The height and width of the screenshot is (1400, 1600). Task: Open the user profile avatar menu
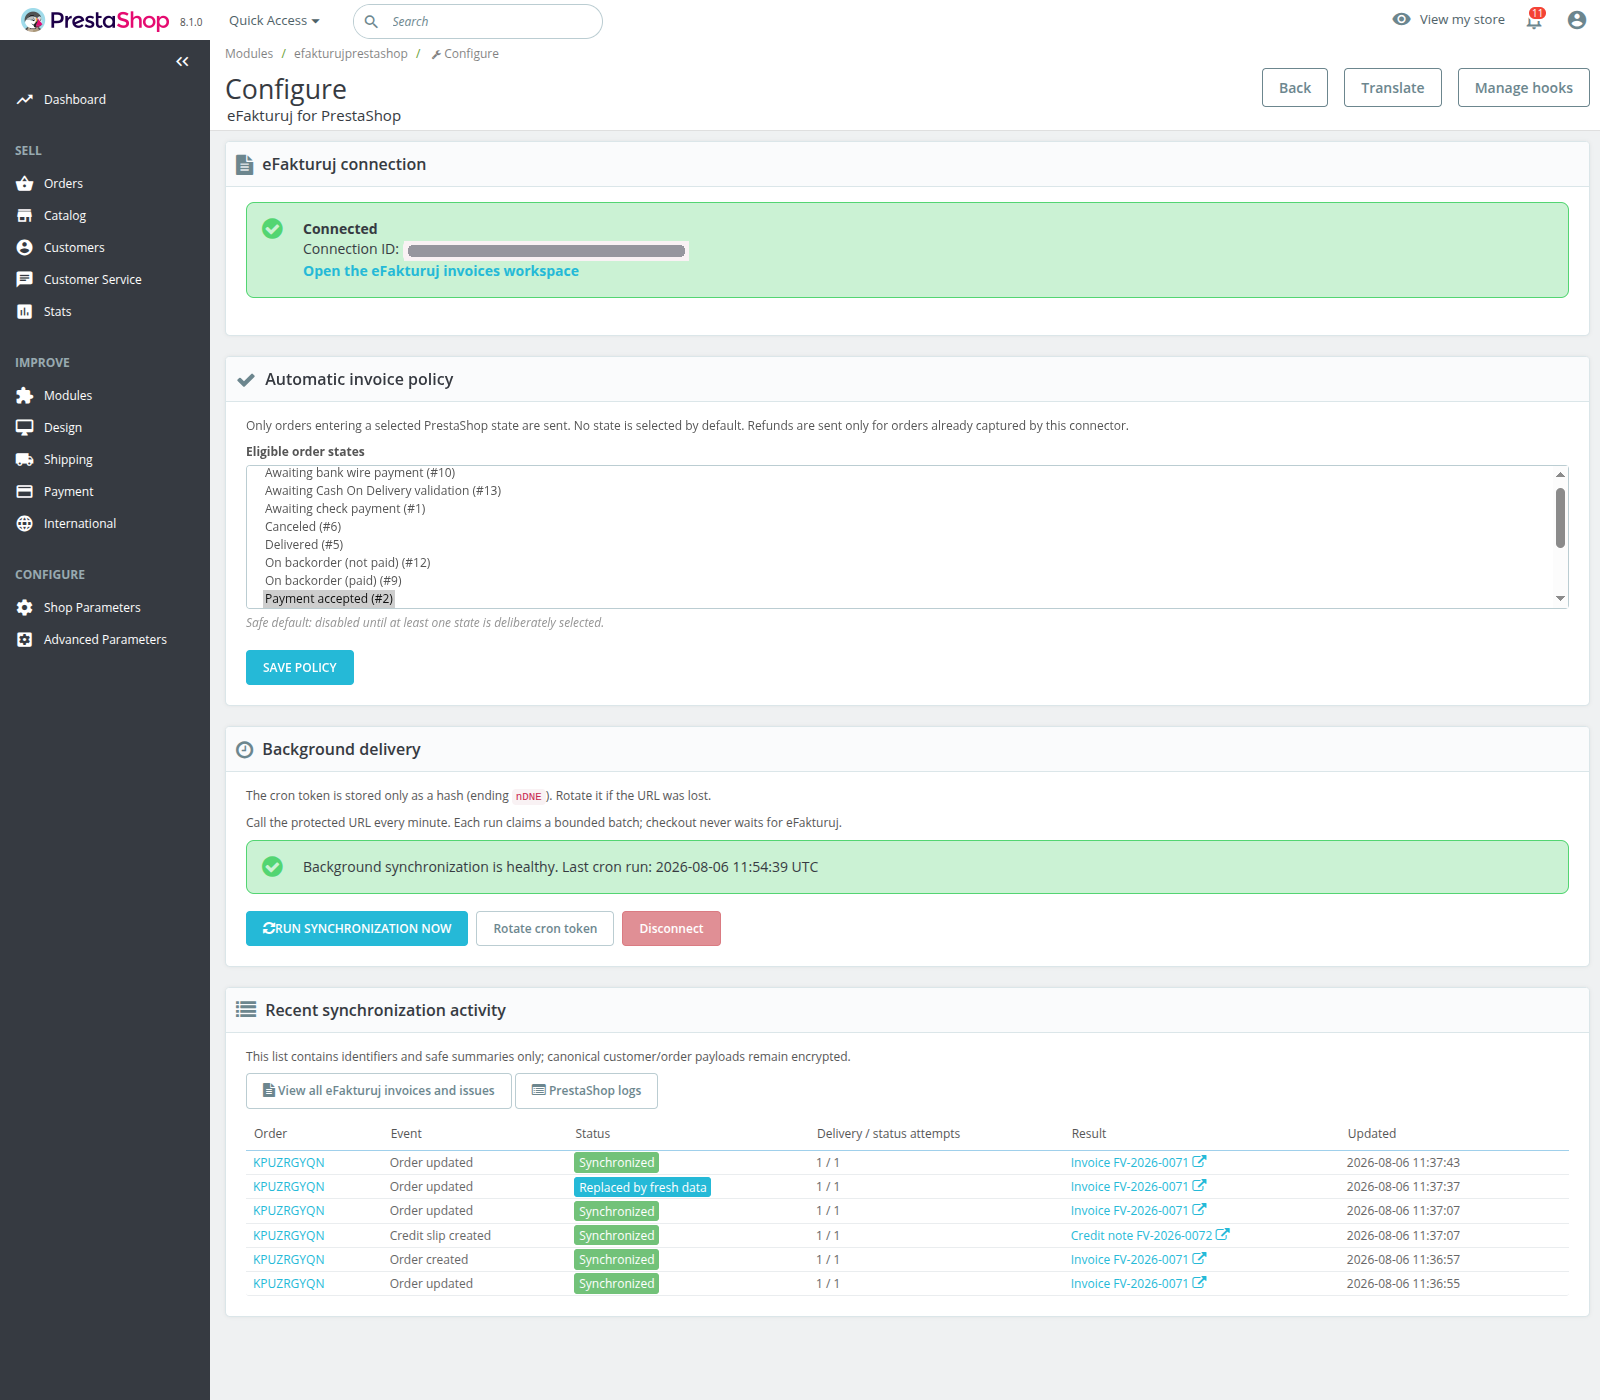[x=1577, y=20]
